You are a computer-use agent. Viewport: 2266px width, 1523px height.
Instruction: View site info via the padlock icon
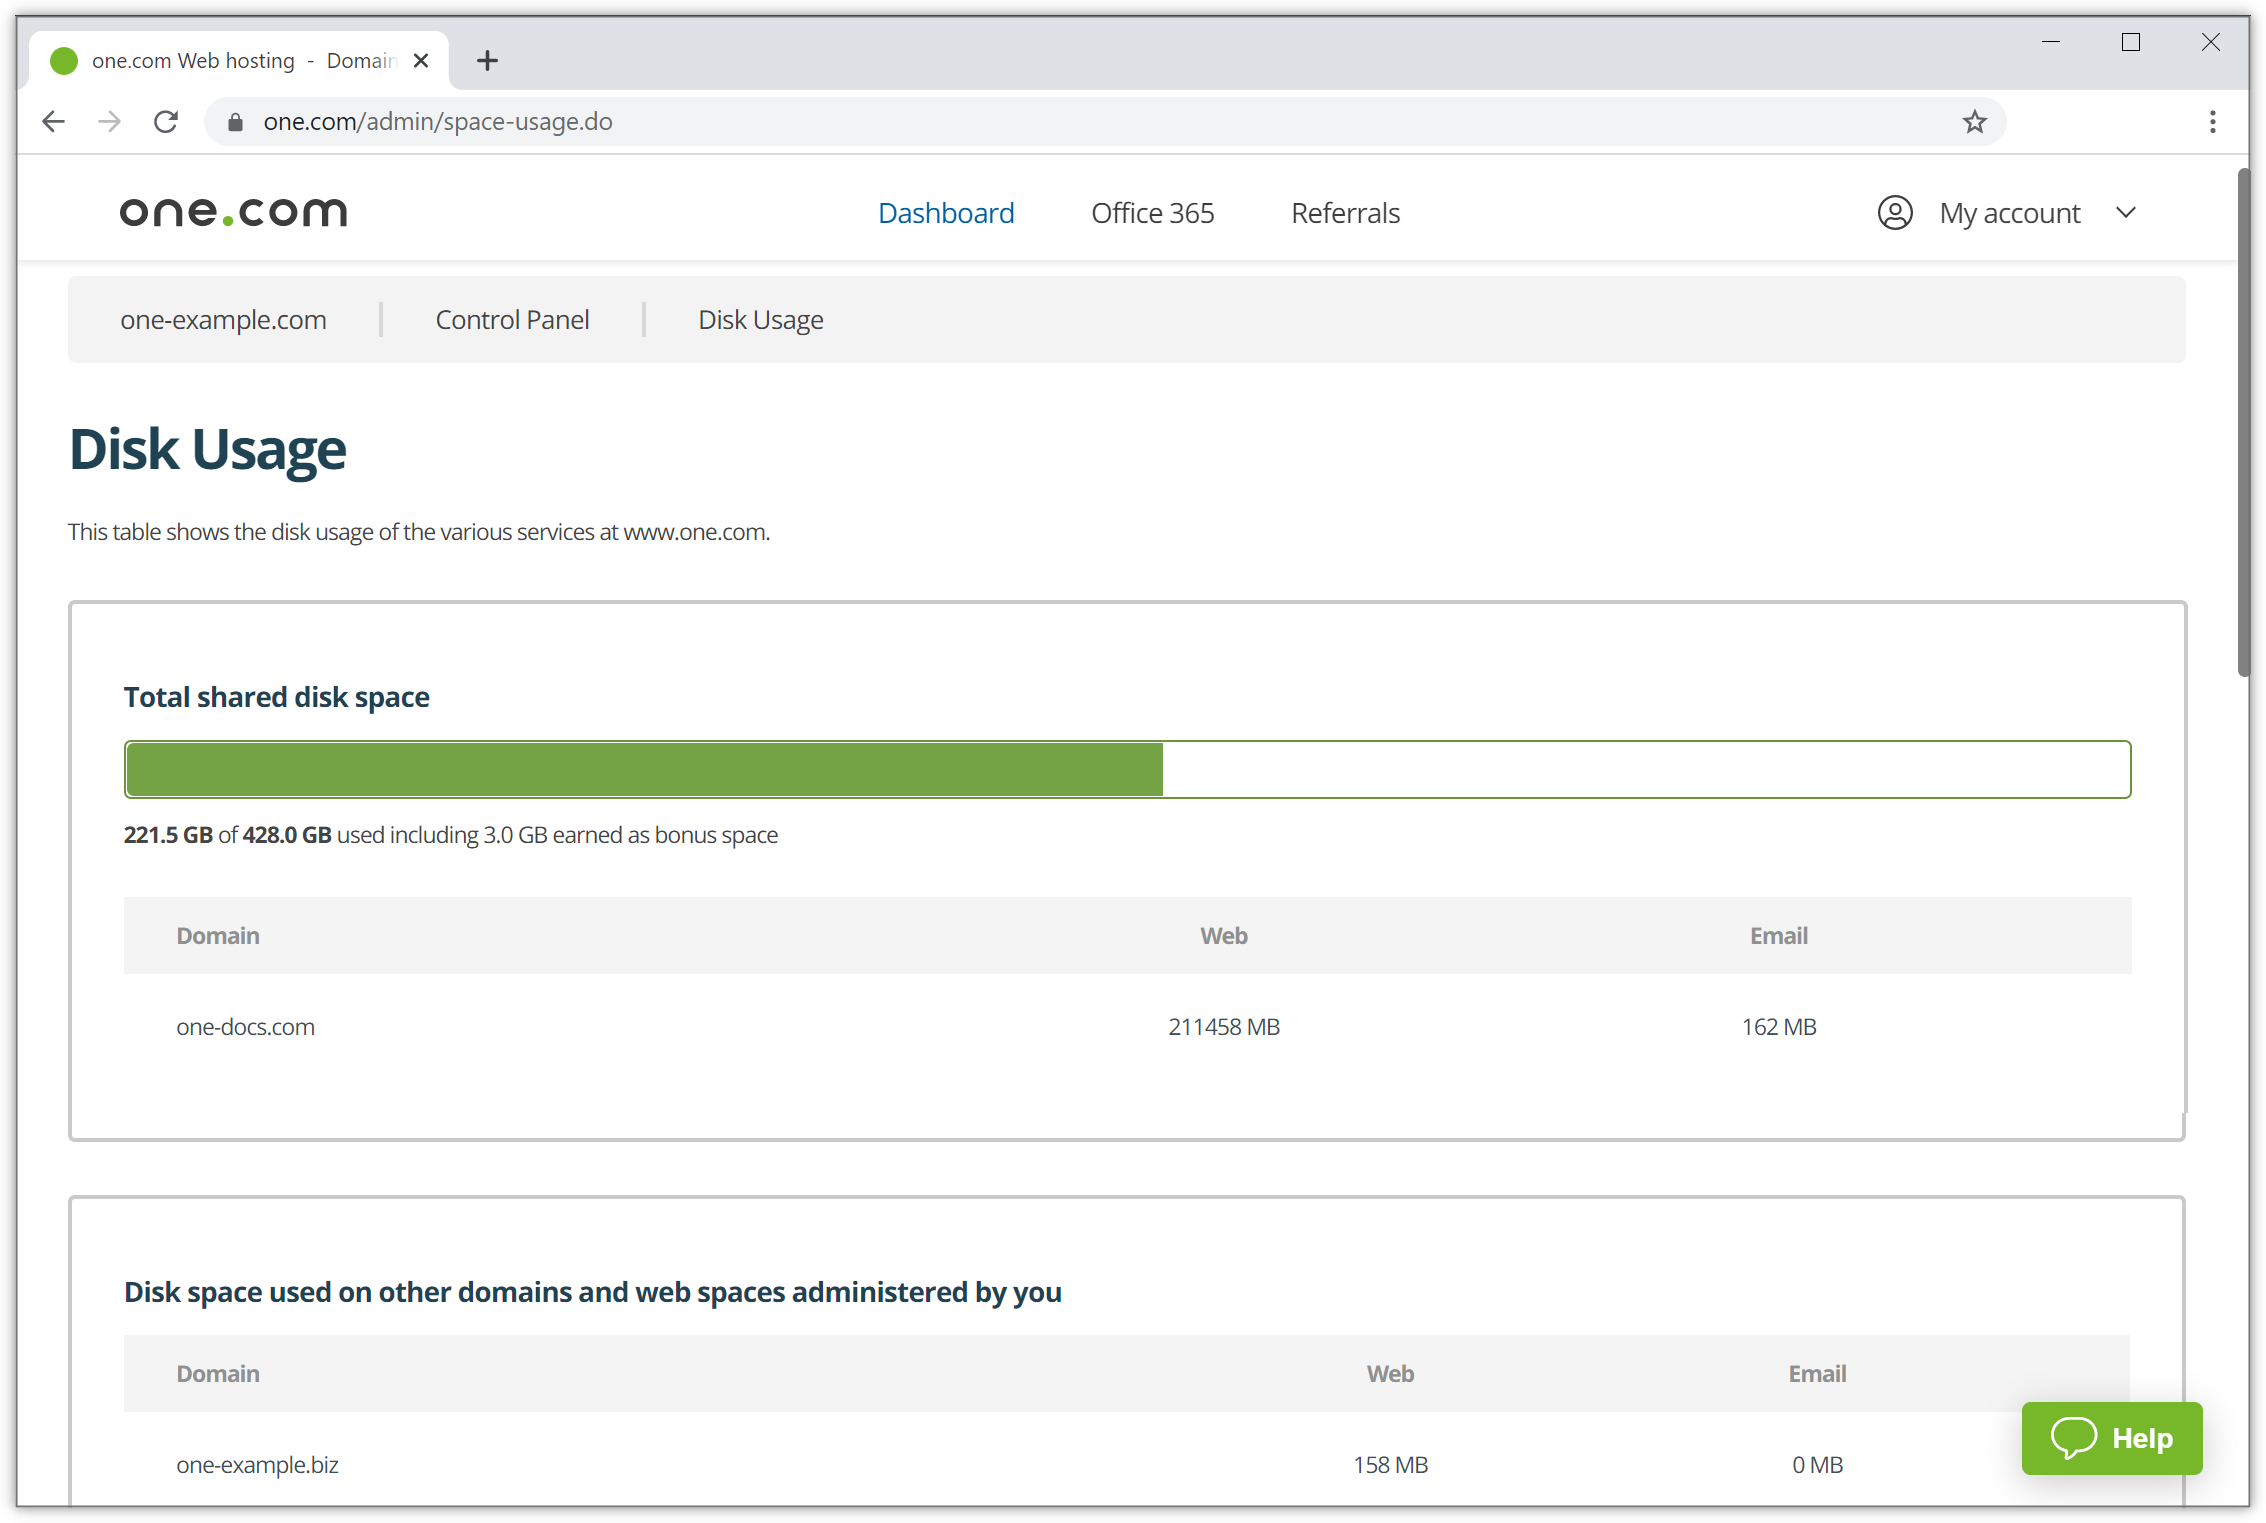coord(235,122)
